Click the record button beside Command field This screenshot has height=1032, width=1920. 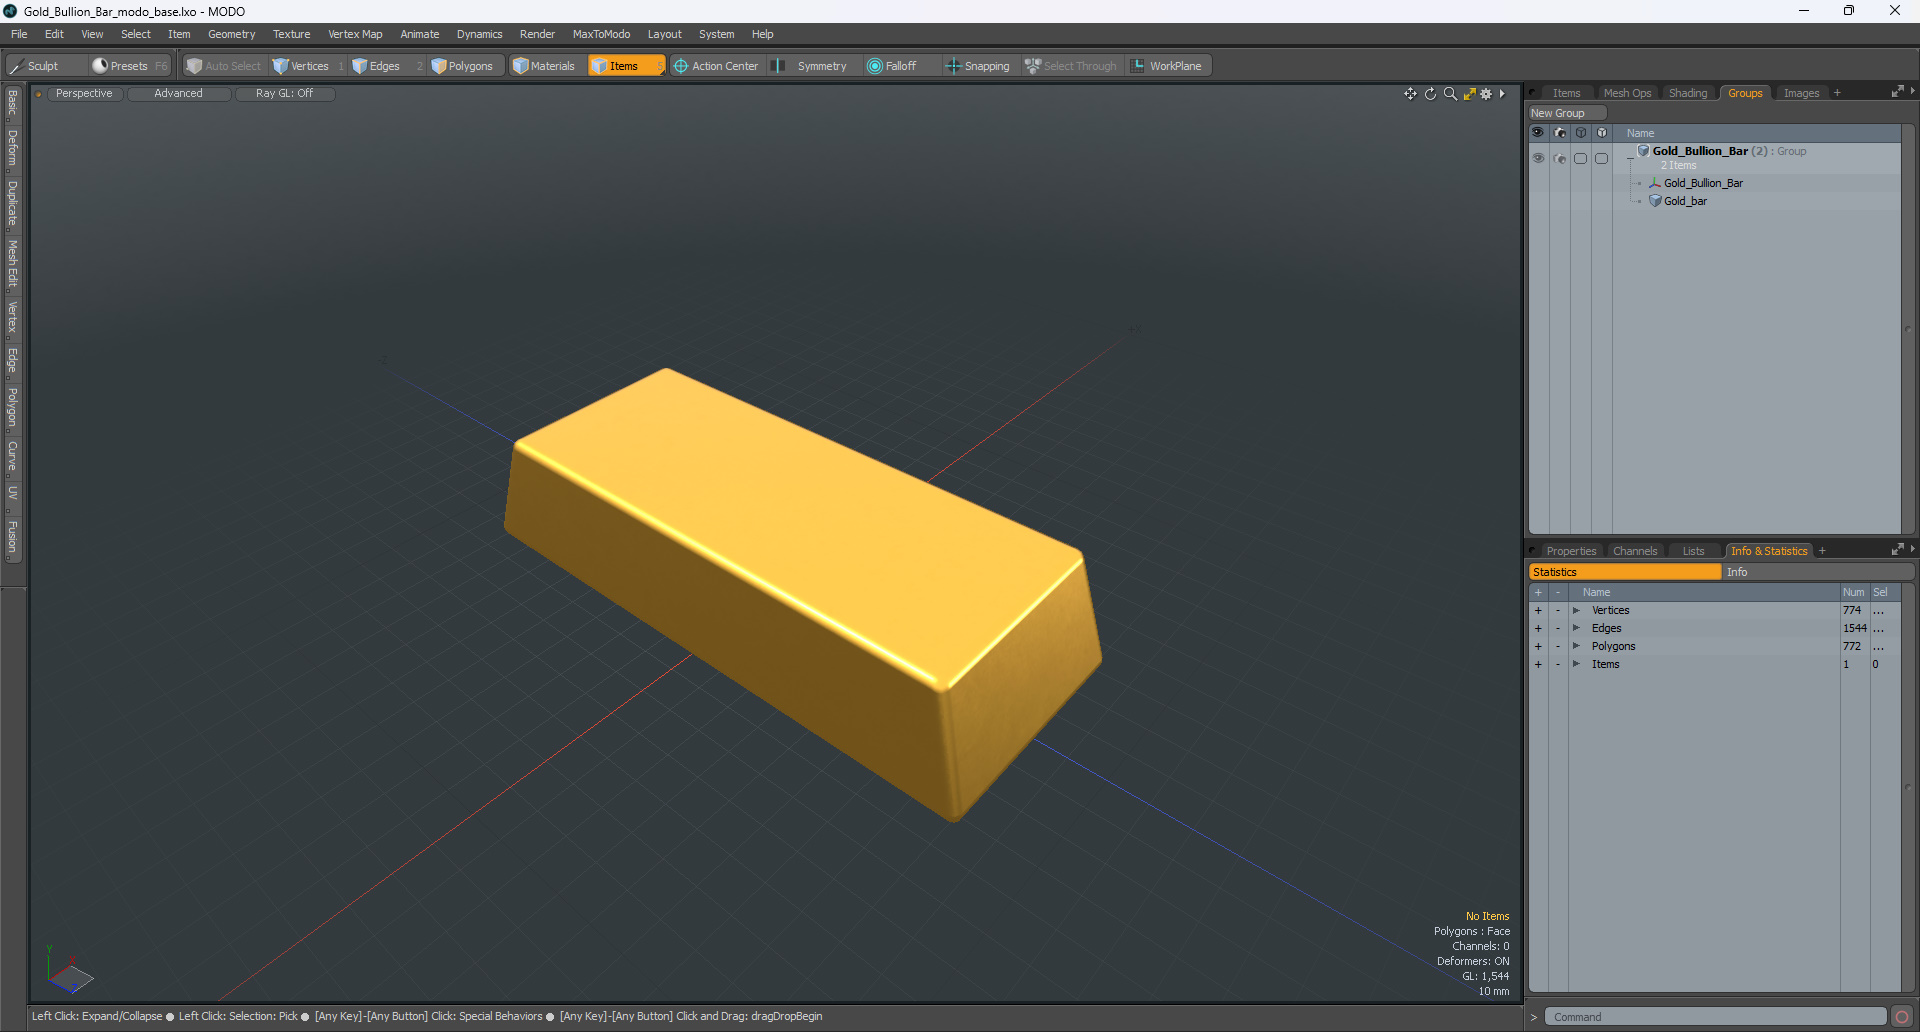1902,1017
